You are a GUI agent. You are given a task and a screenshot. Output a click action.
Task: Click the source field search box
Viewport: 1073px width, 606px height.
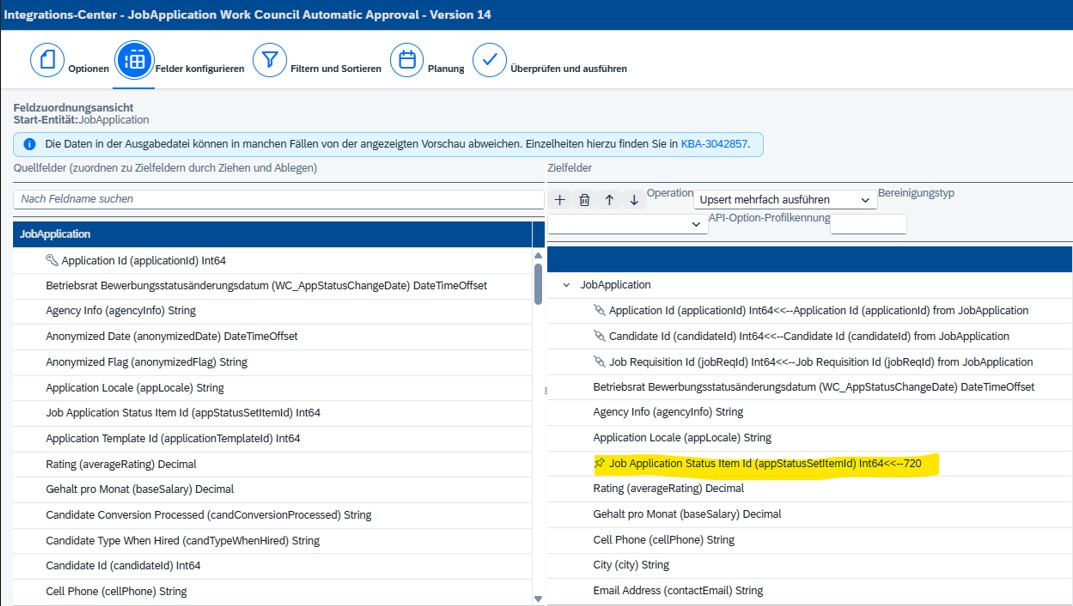(x=278, y=199)
